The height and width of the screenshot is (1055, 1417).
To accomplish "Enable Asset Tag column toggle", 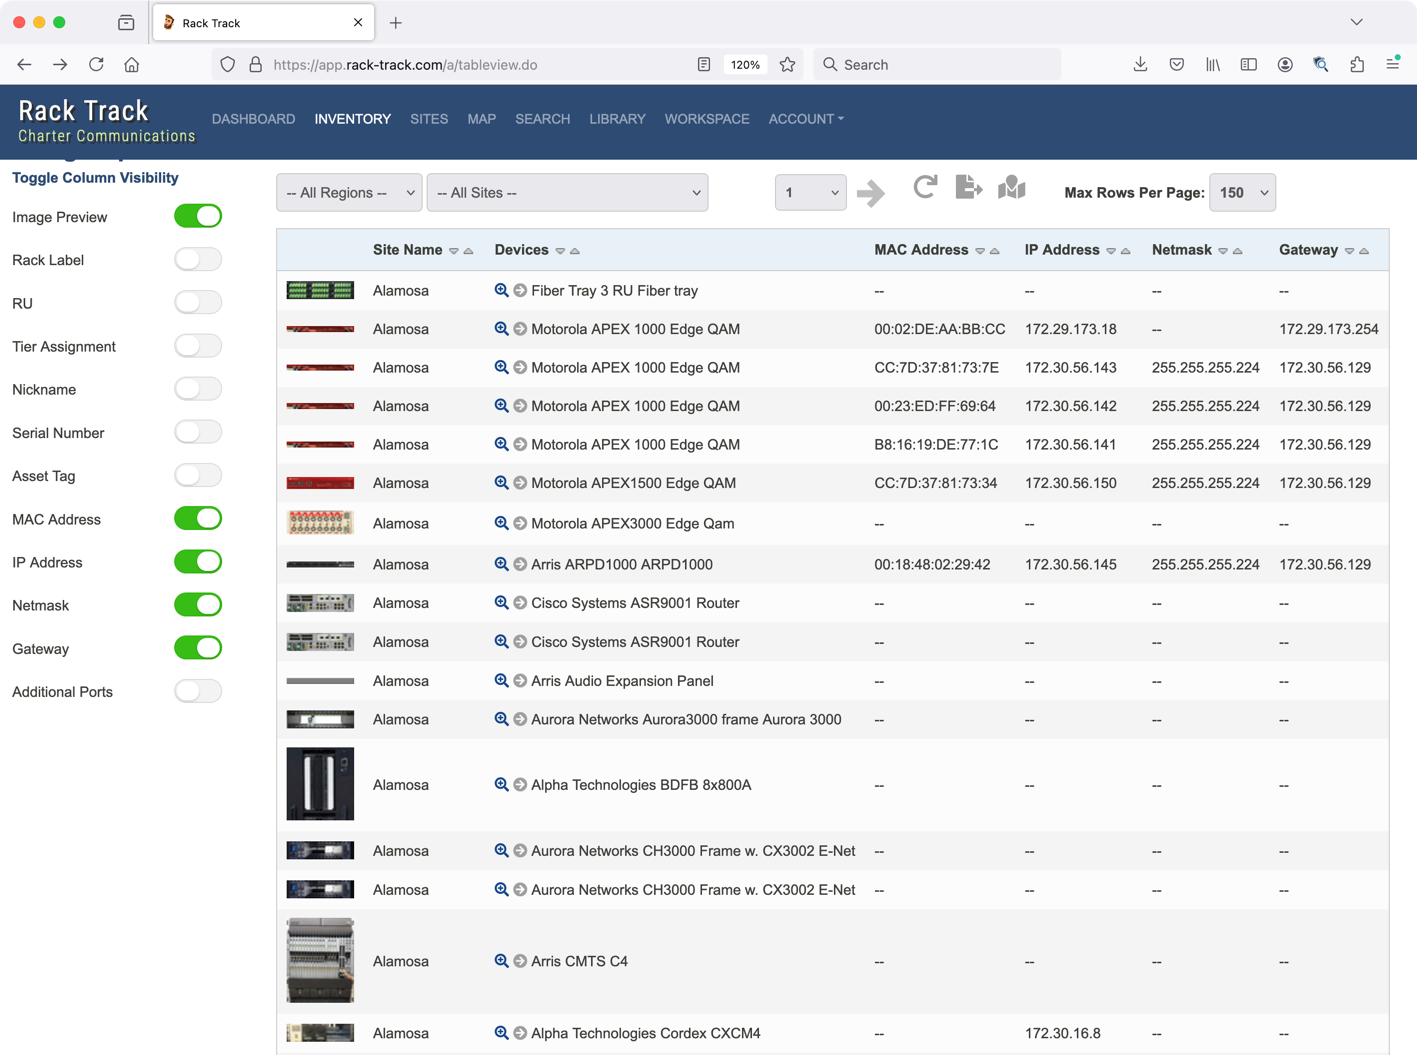I will click(198, 476).
